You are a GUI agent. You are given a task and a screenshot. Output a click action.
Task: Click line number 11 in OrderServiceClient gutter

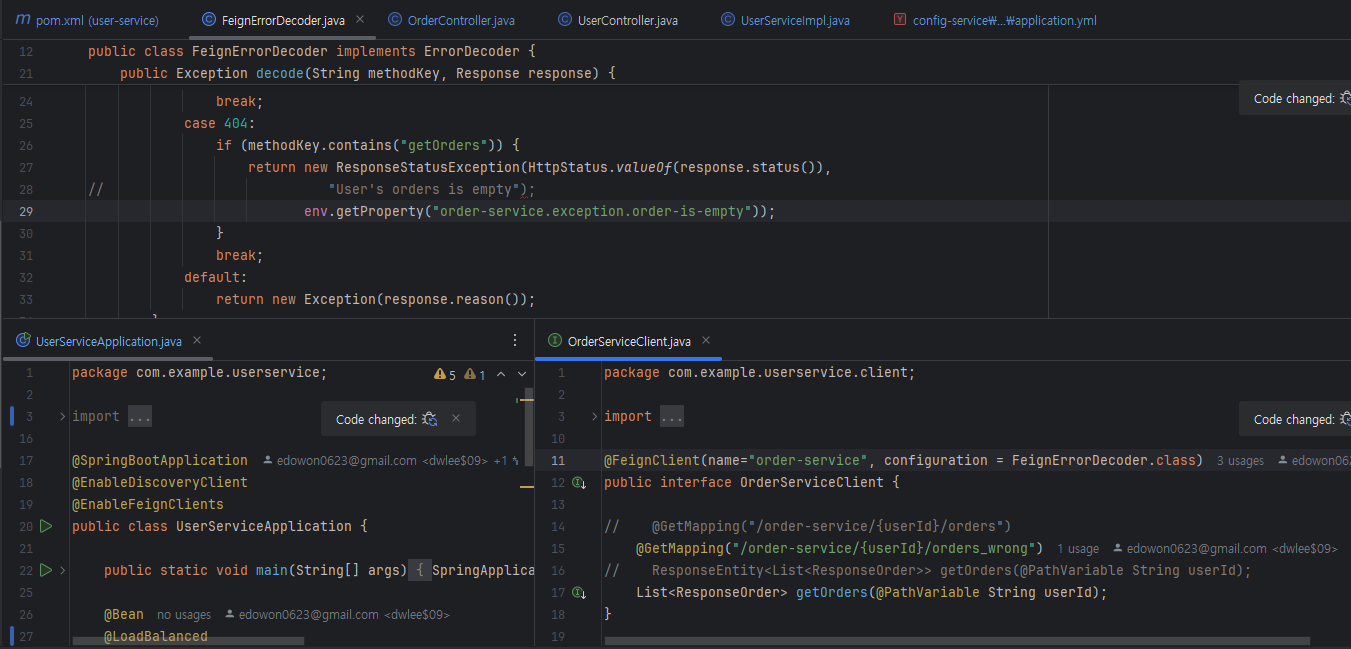558,461
